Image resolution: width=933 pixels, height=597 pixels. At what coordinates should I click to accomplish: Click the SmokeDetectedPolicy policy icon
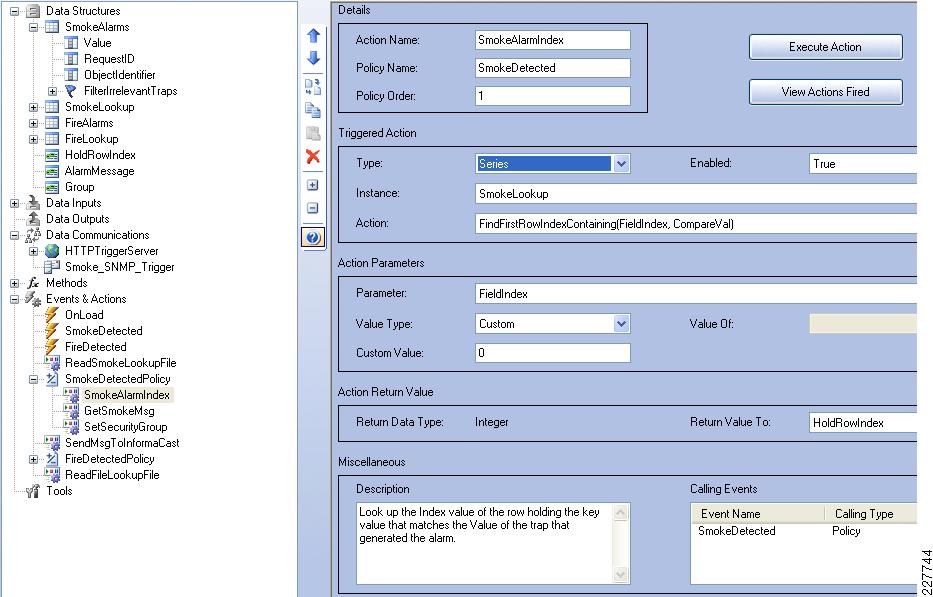pyautogui.click(x=52, y=379)
